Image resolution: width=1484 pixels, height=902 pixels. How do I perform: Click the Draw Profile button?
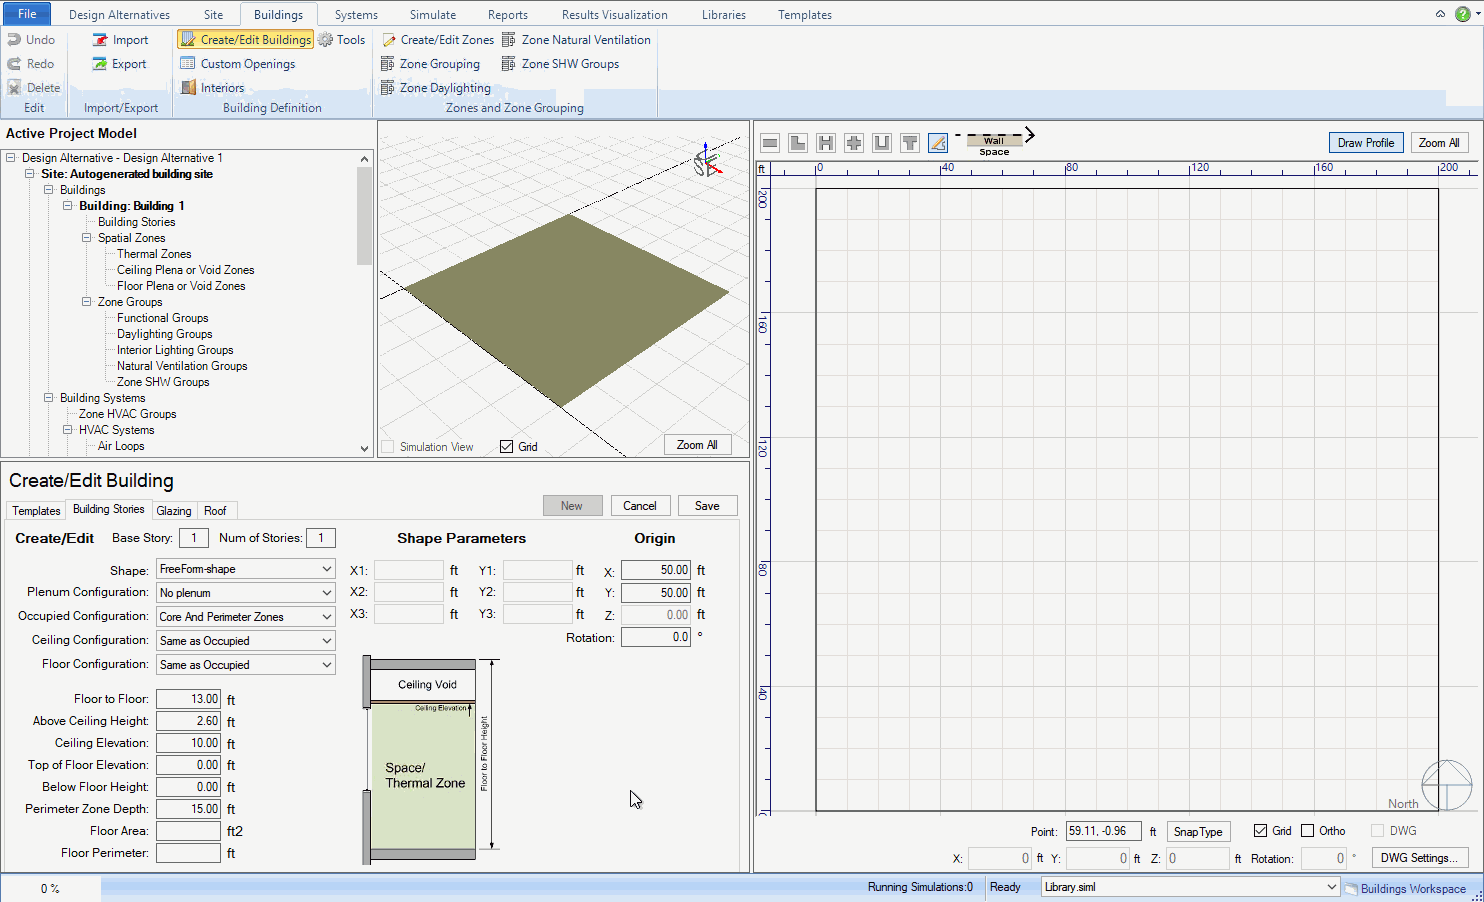(x=1365, y=143)
